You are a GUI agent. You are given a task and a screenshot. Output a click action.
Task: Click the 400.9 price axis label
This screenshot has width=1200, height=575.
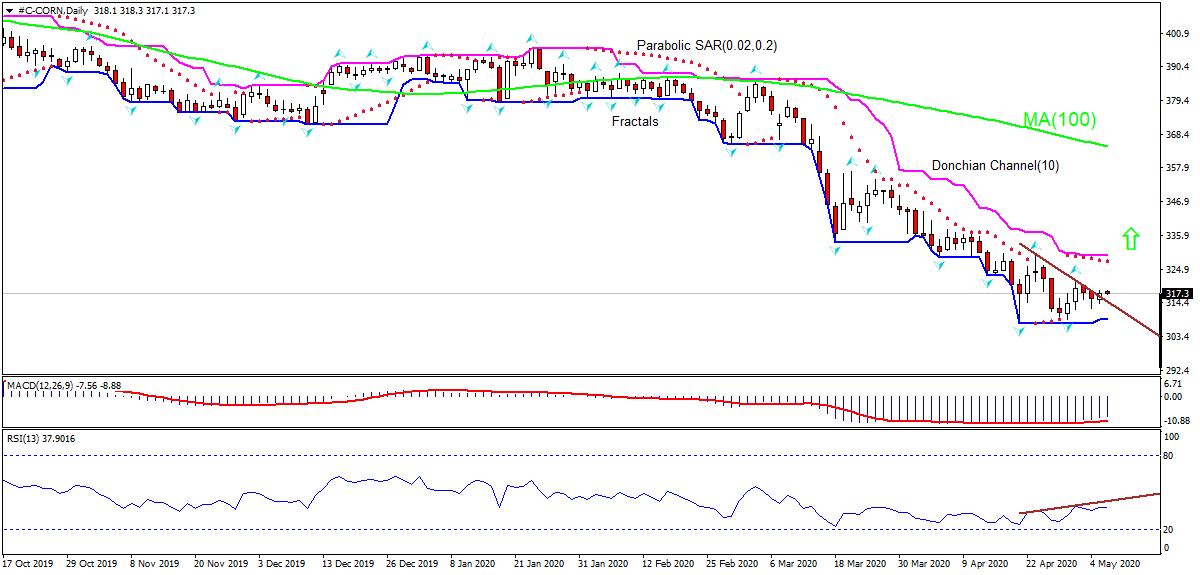1176,33
